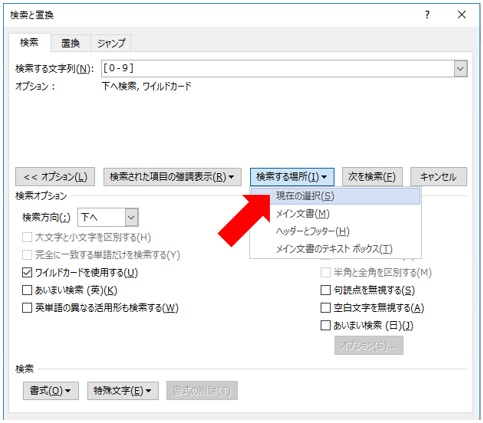Open the 特殊文字 dropdown button
Screen dimensions: 483x423
tap(123, 391)
